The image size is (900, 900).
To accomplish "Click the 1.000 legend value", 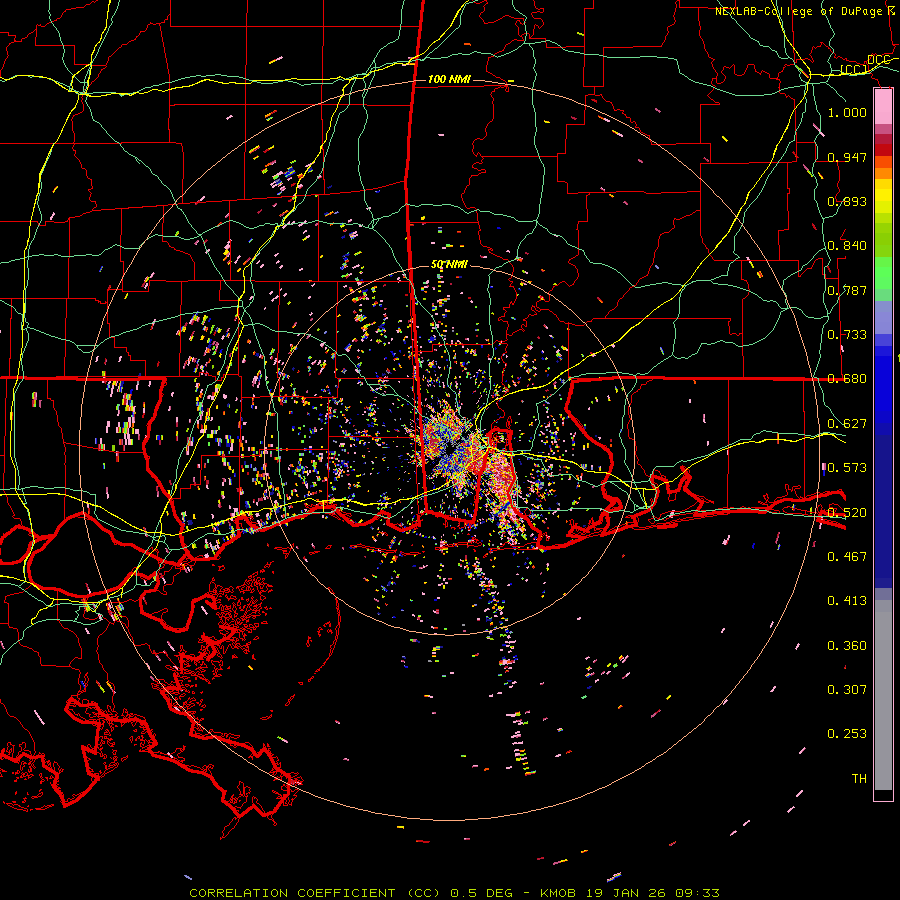I will (x=847, y=112).
